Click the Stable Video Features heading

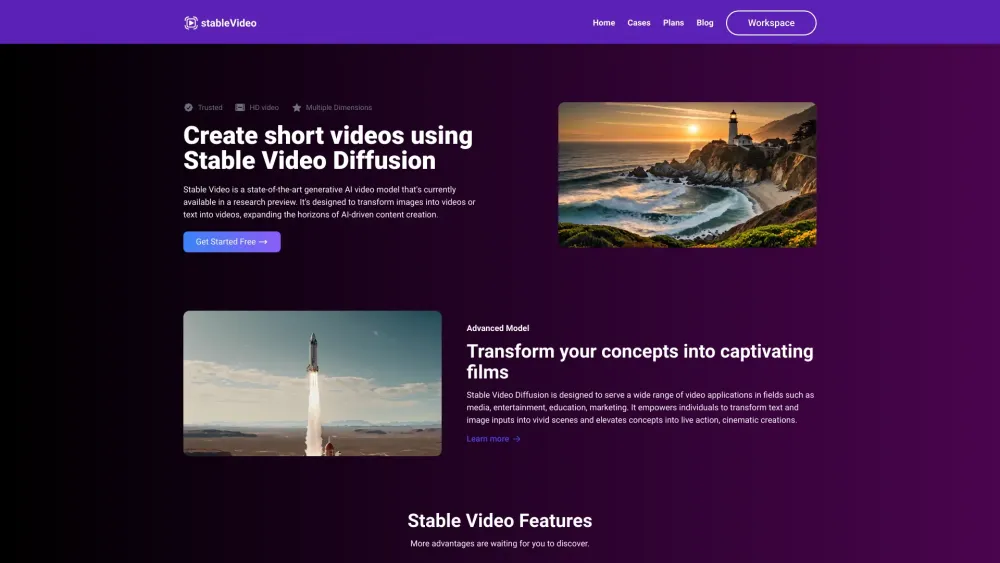[x=500, y=521]
